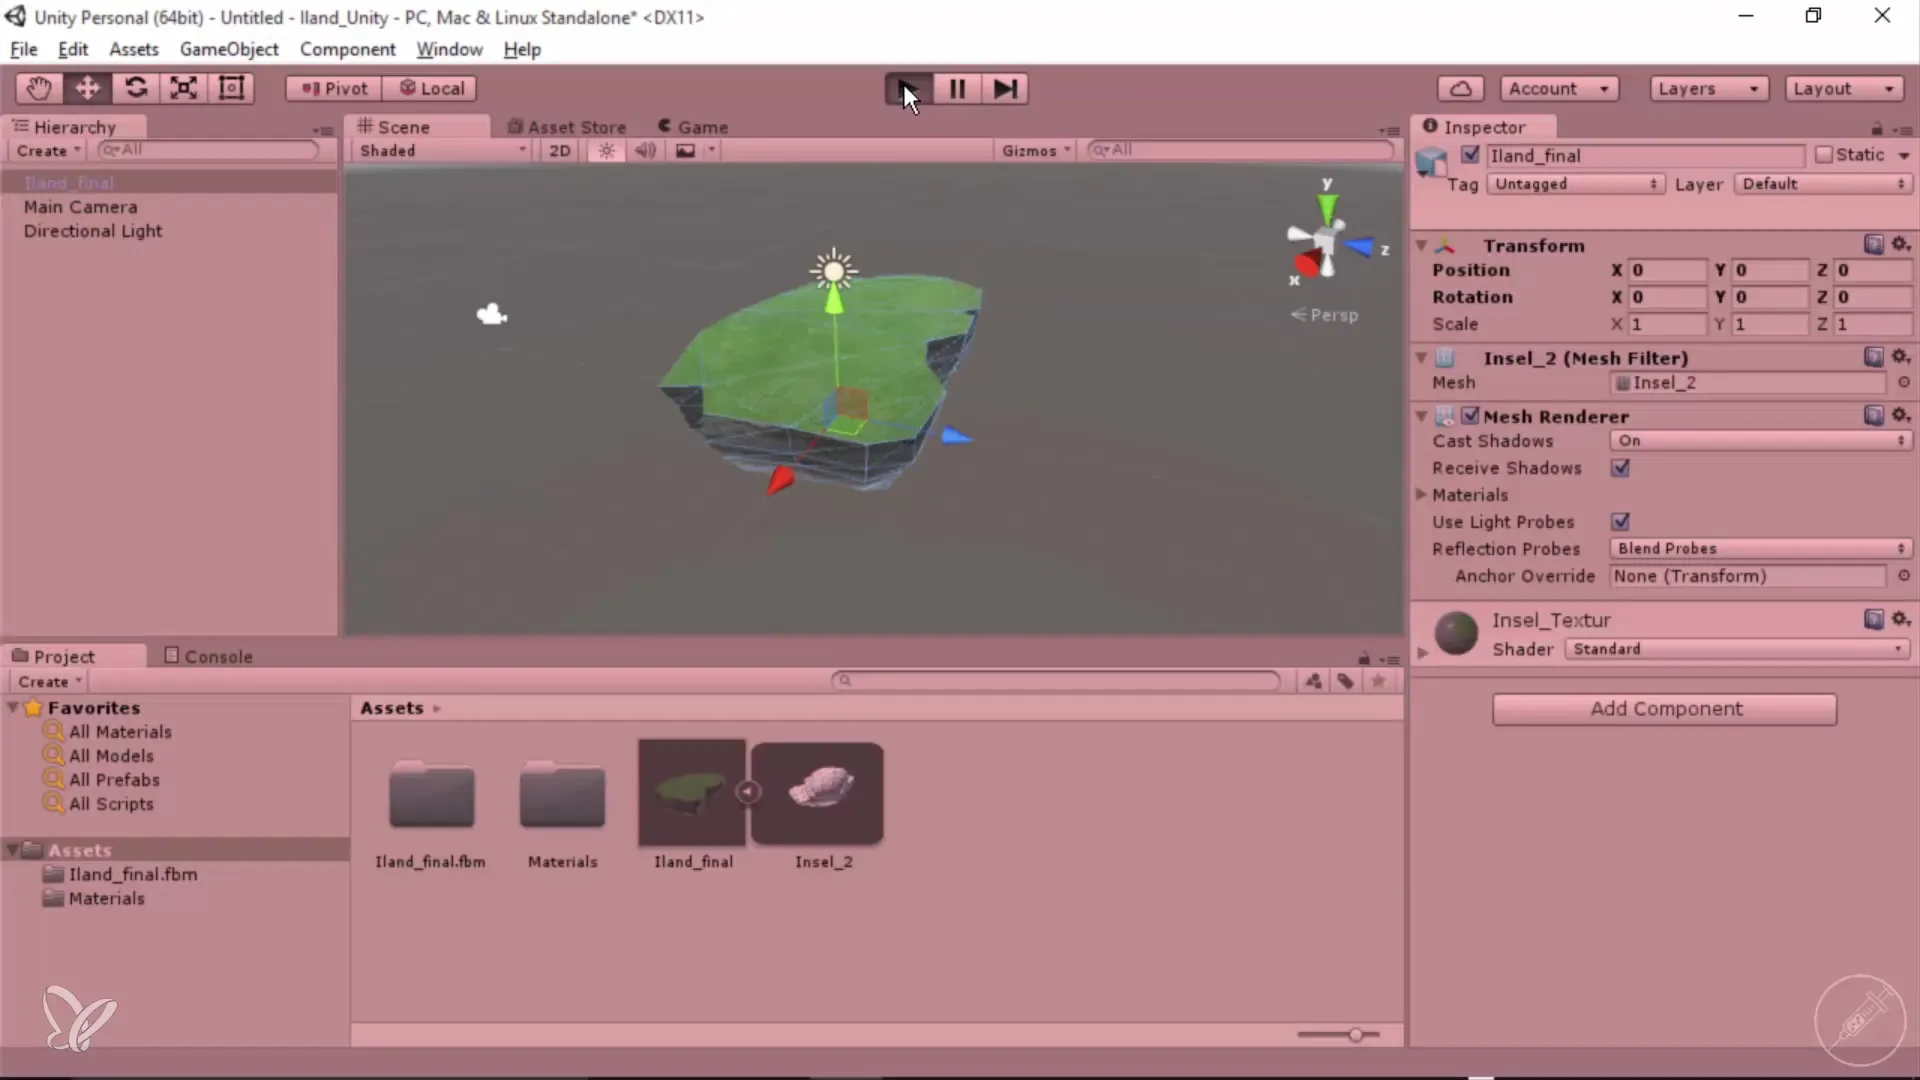Click the Project panel lock icon
Viewport: 1920px width, 1080px height.
[1364, 657]
